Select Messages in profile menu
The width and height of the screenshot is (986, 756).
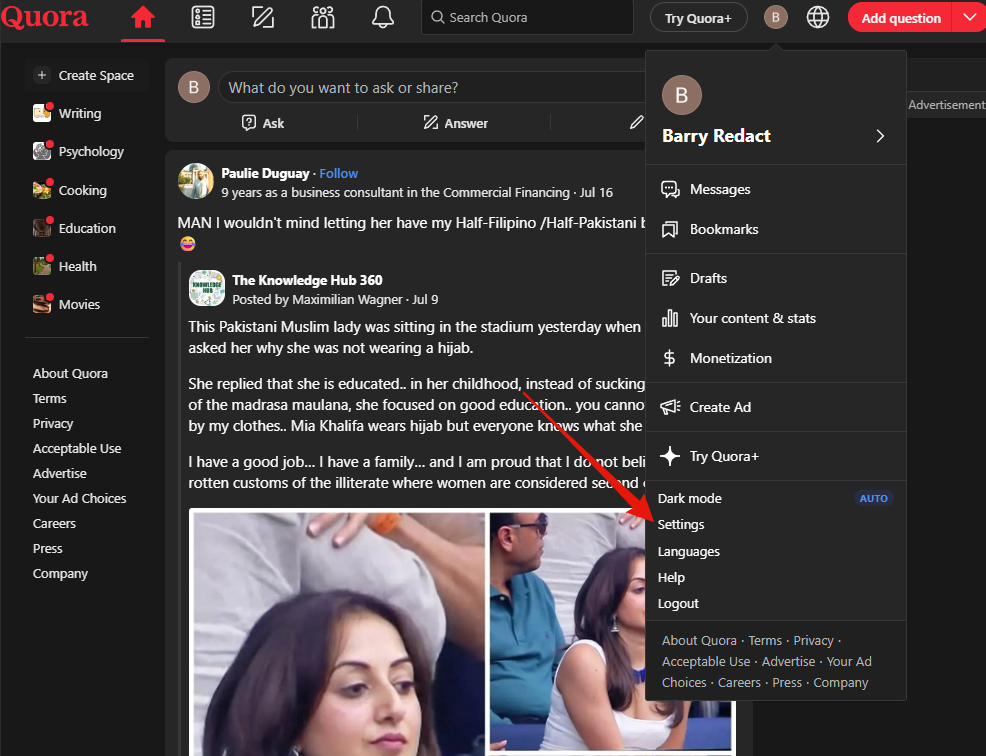coord(776,189)
